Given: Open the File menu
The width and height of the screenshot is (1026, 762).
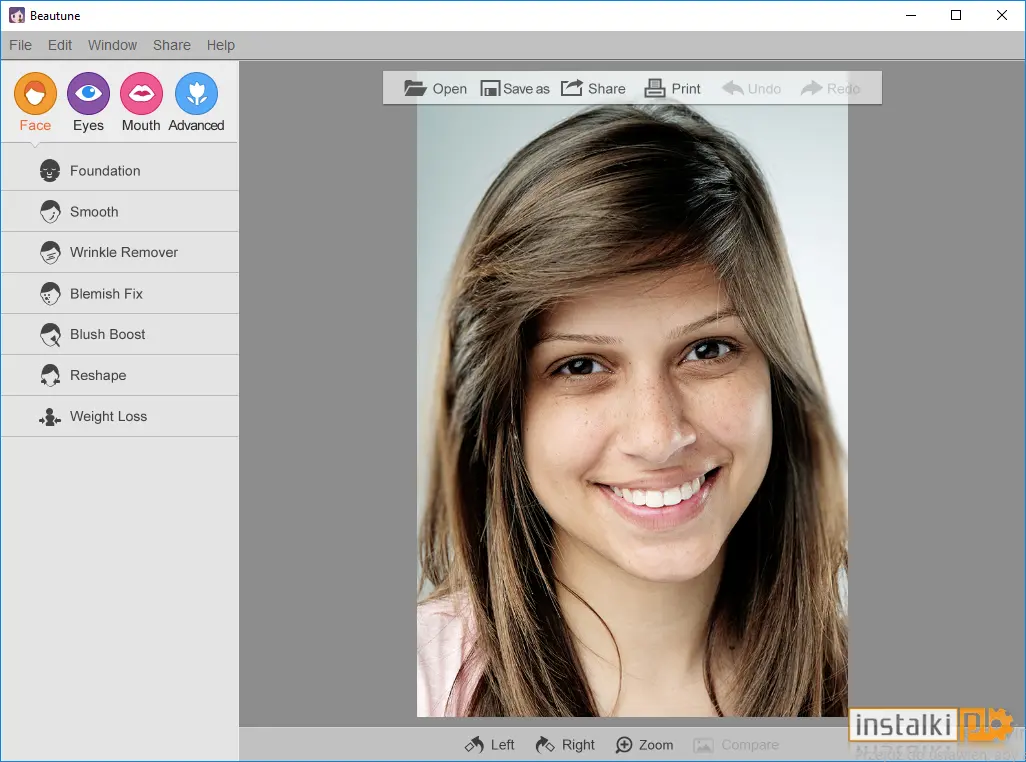Looking at the screenshot, I should pos(20,45).
